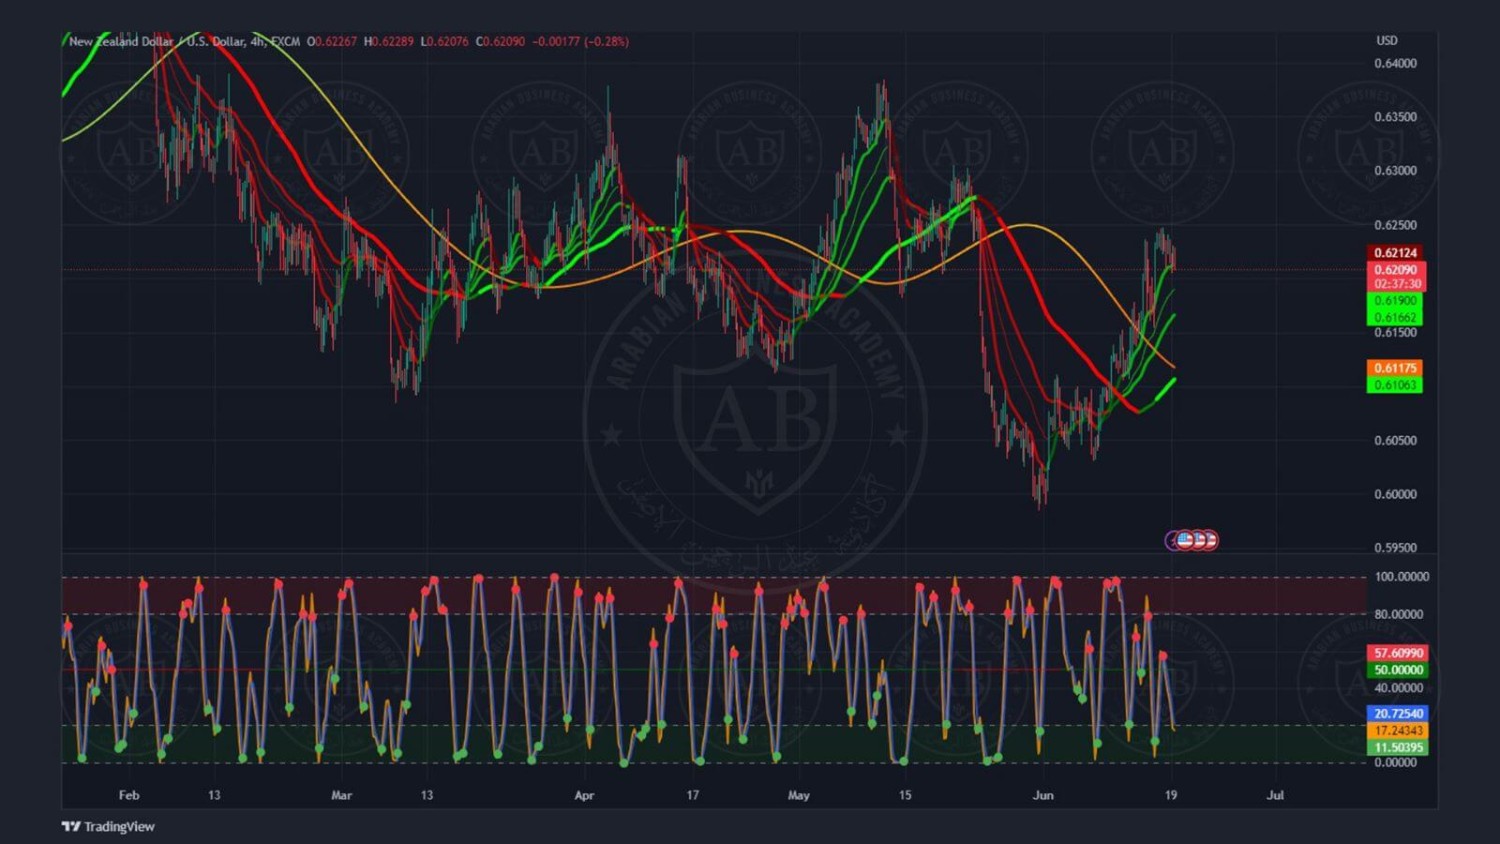
Task: Click the green 0.61063 price label
Action: click(x=1394, y=385)
